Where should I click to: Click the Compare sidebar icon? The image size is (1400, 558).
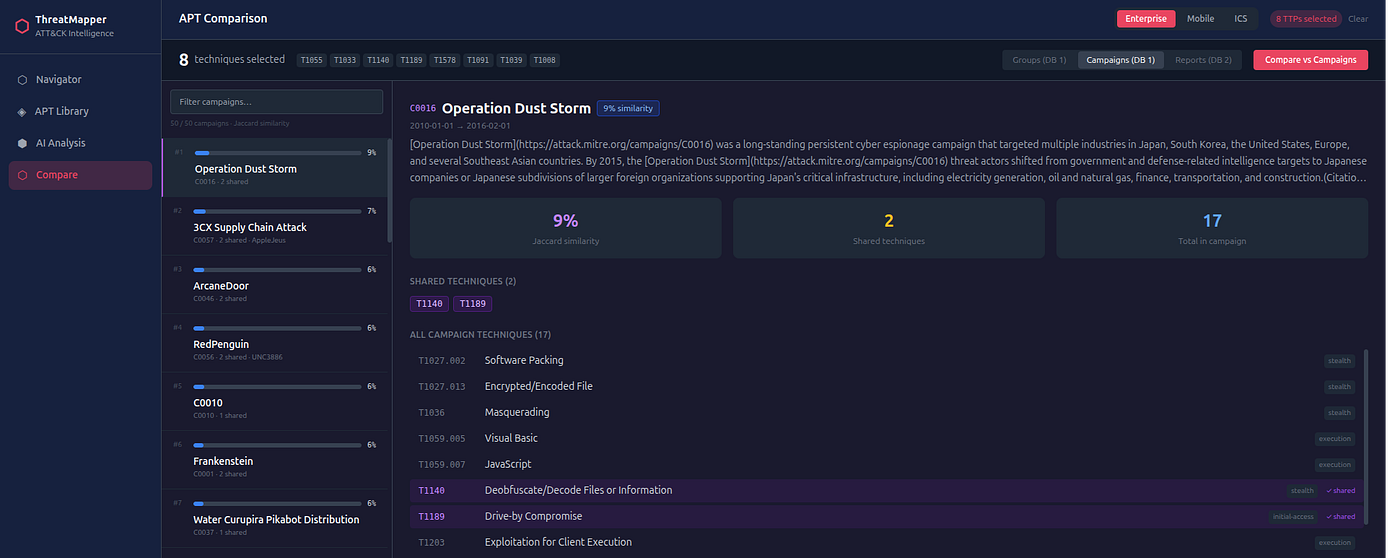[x=22, y=175]
